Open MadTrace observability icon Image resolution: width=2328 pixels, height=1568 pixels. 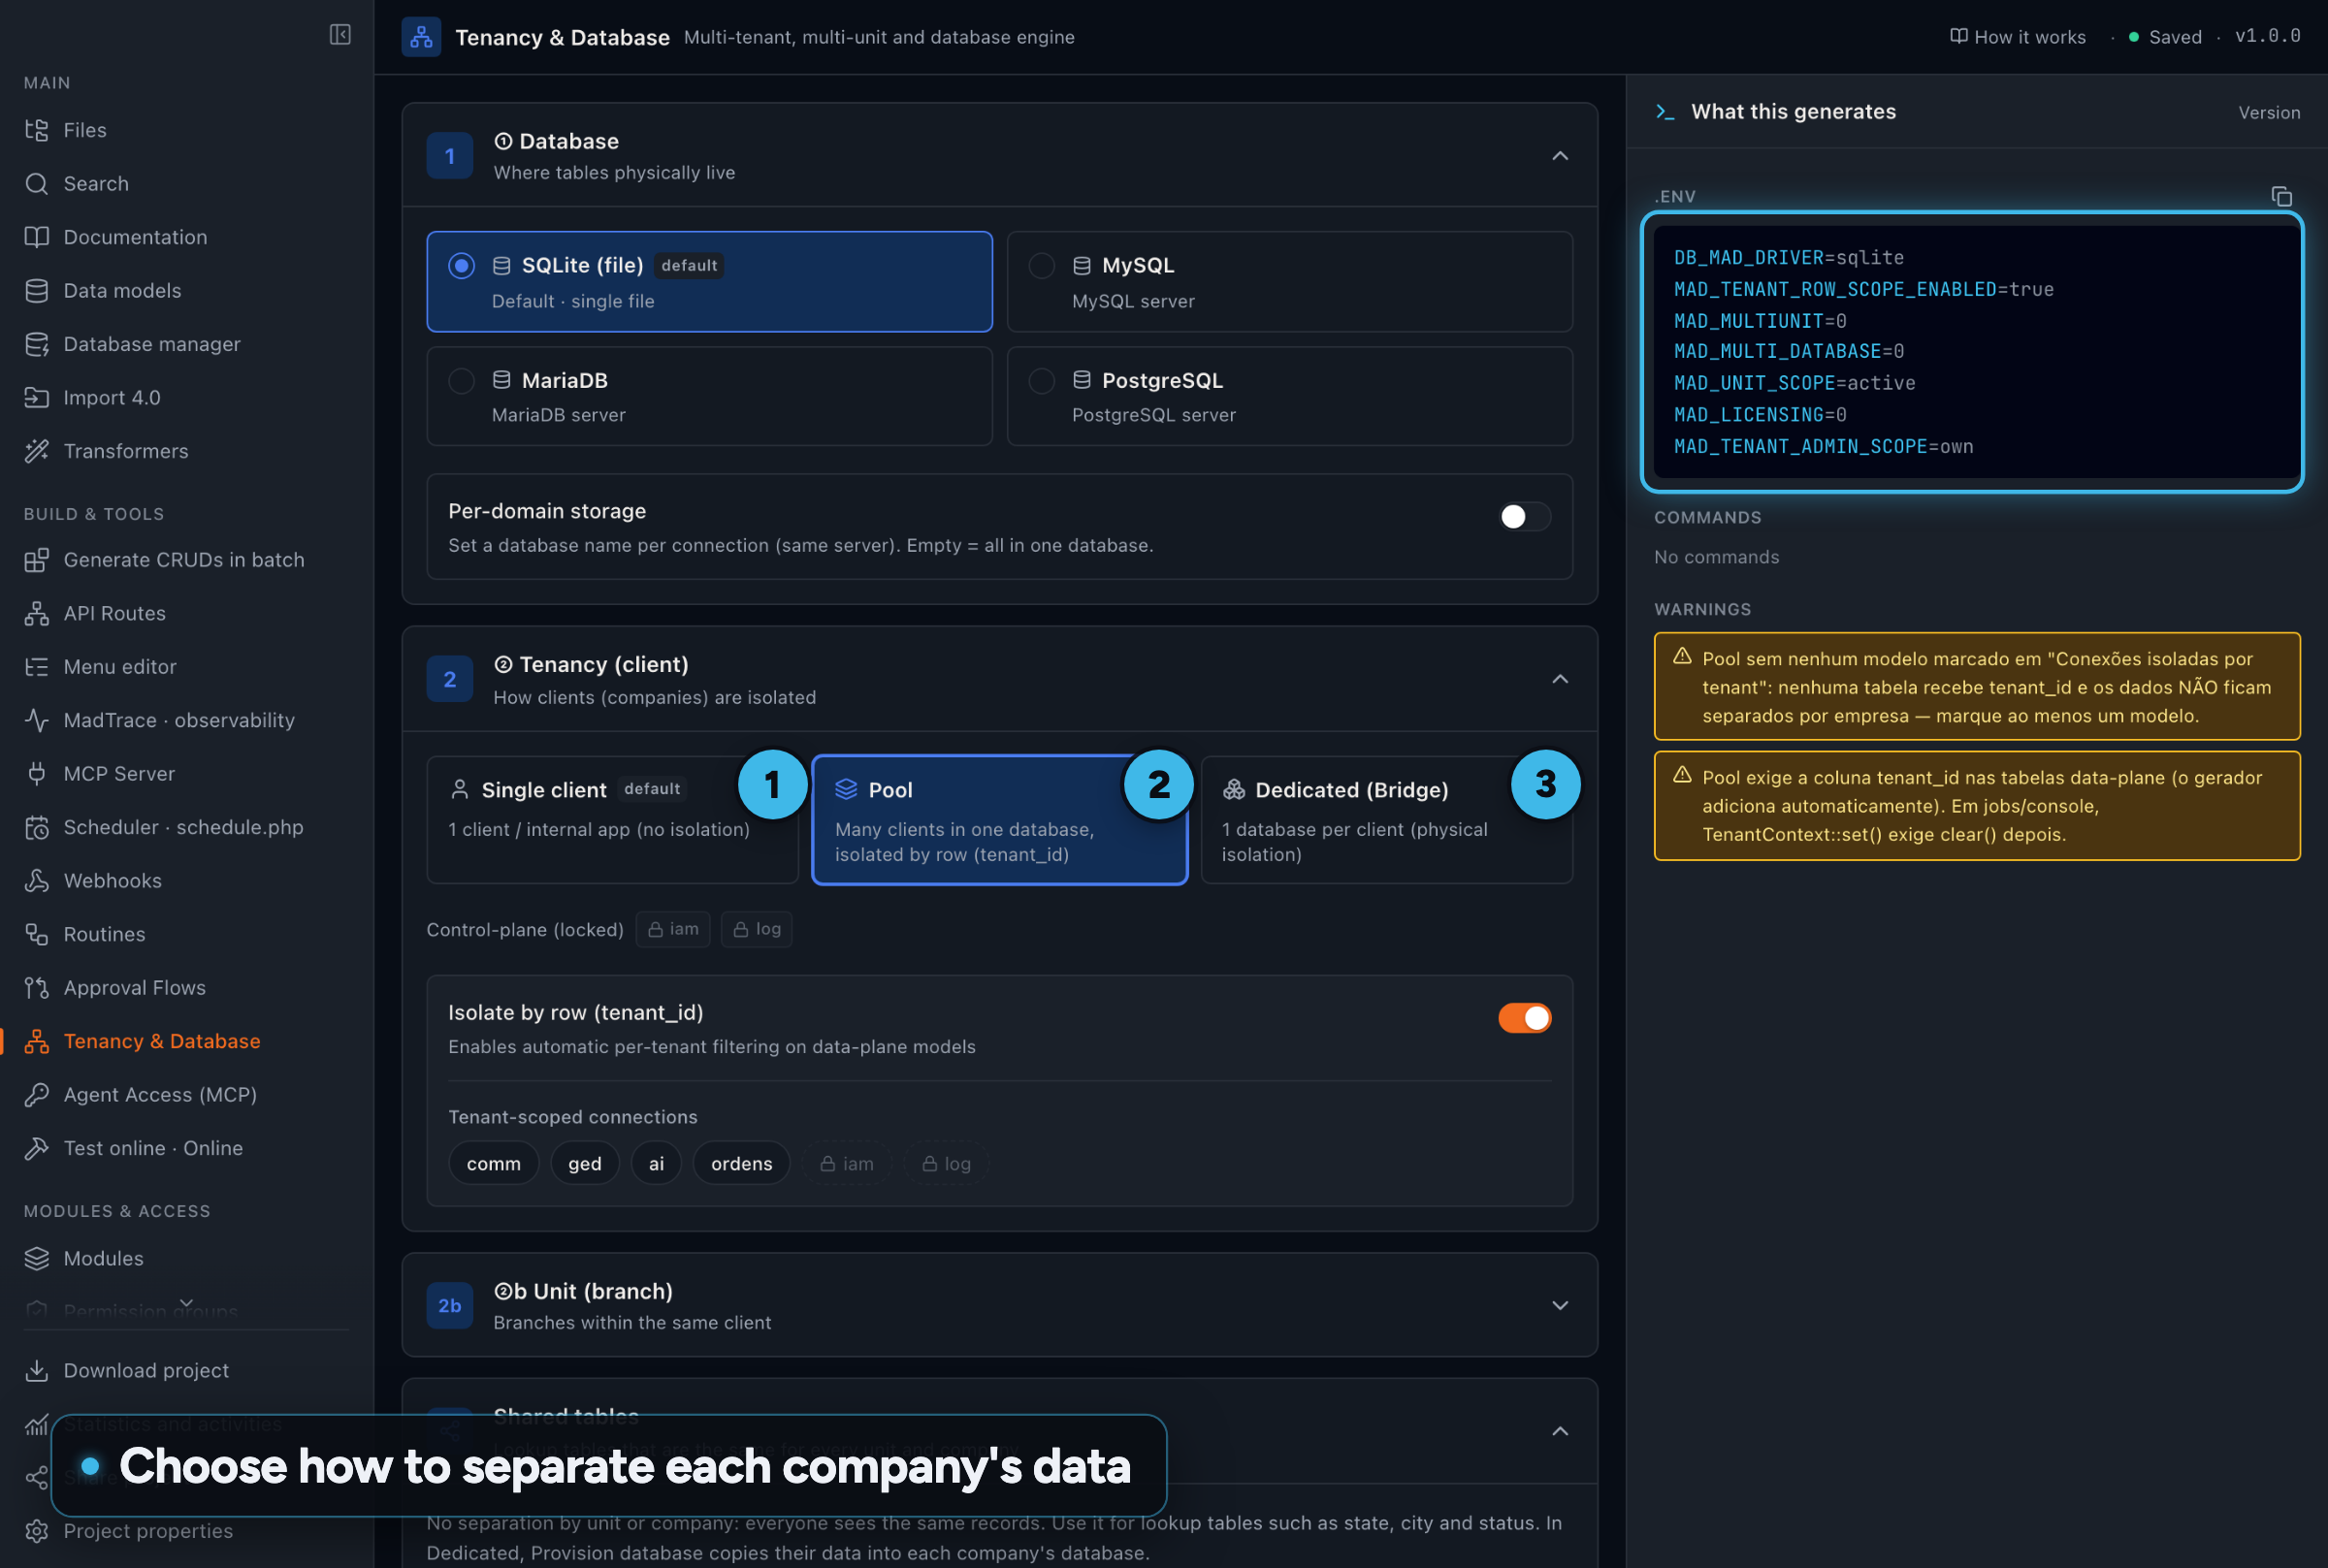coord(37,721)
